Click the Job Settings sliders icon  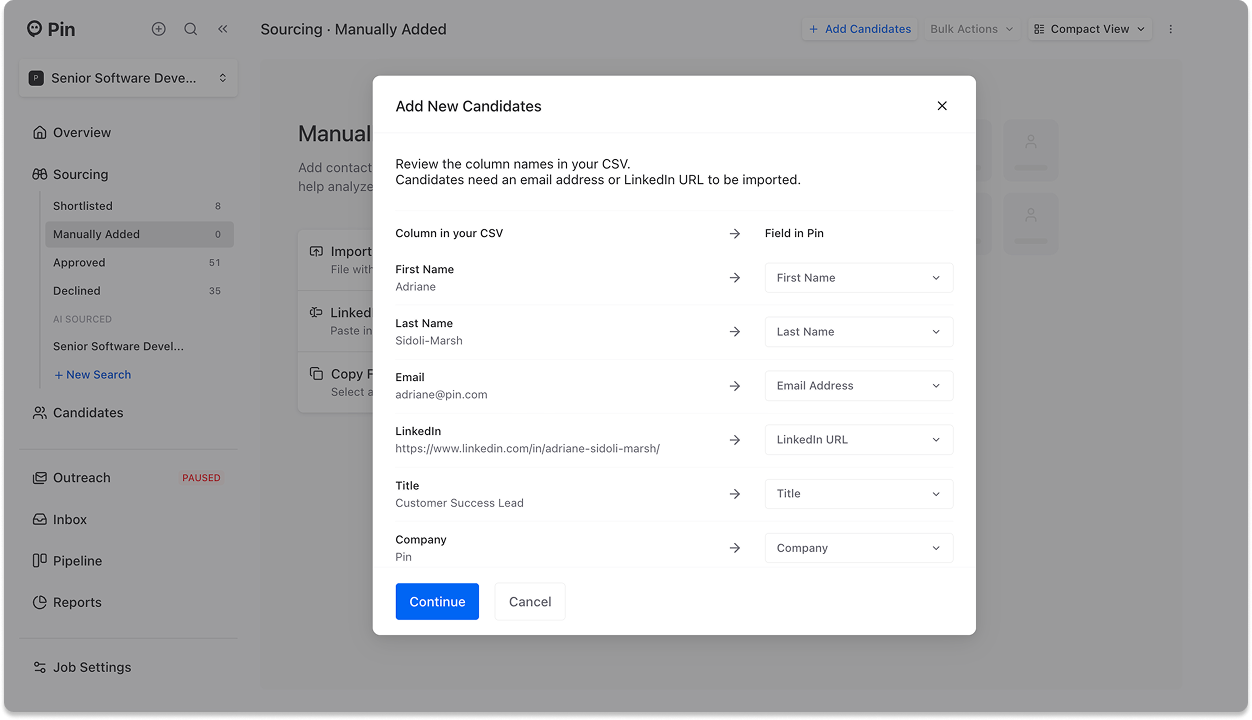[40, 668]
